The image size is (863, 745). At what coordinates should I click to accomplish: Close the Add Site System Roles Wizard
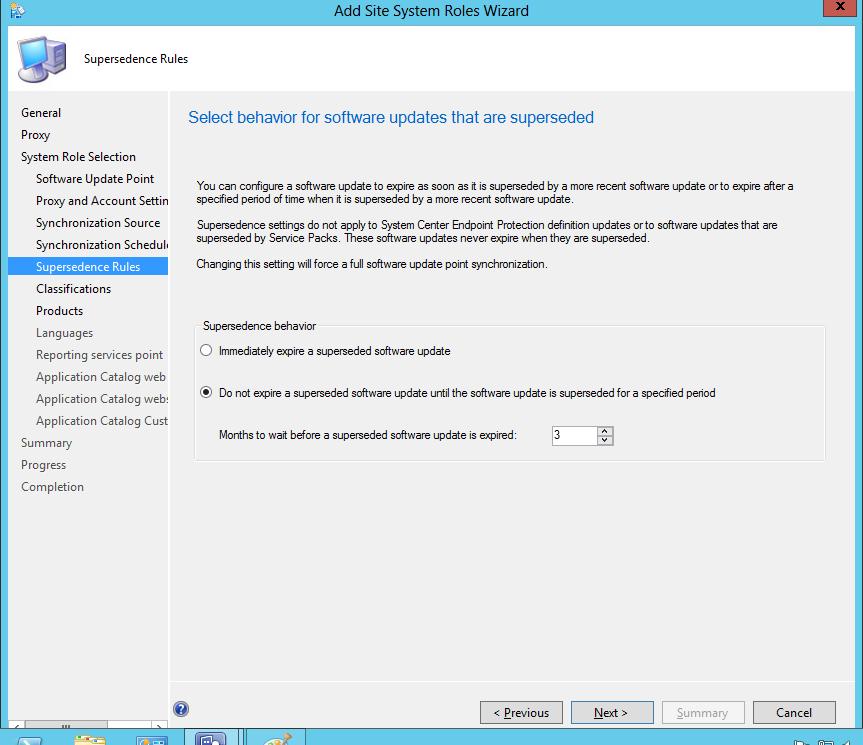point(840,7)
